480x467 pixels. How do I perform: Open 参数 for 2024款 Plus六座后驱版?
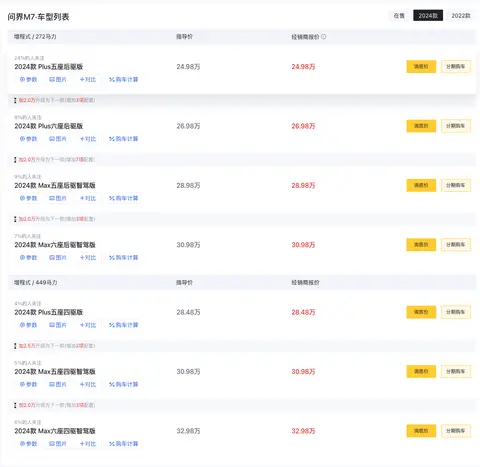(x=28, y=139)
